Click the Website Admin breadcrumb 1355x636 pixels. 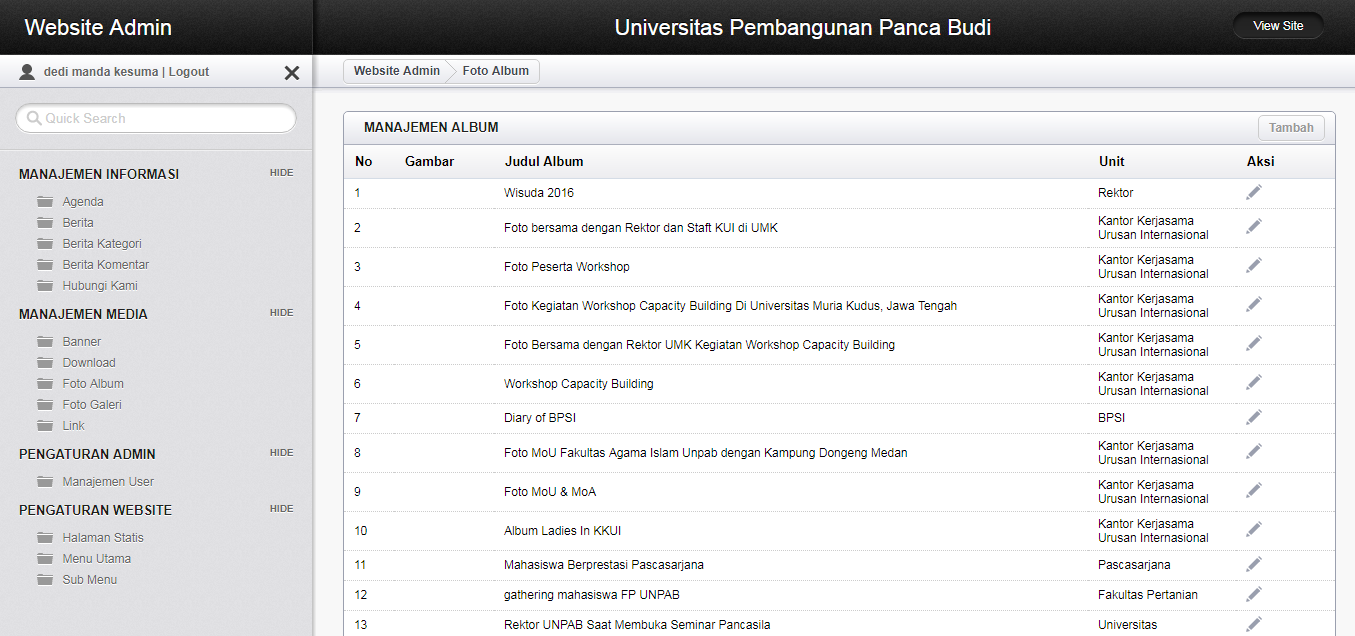(396, 71)
